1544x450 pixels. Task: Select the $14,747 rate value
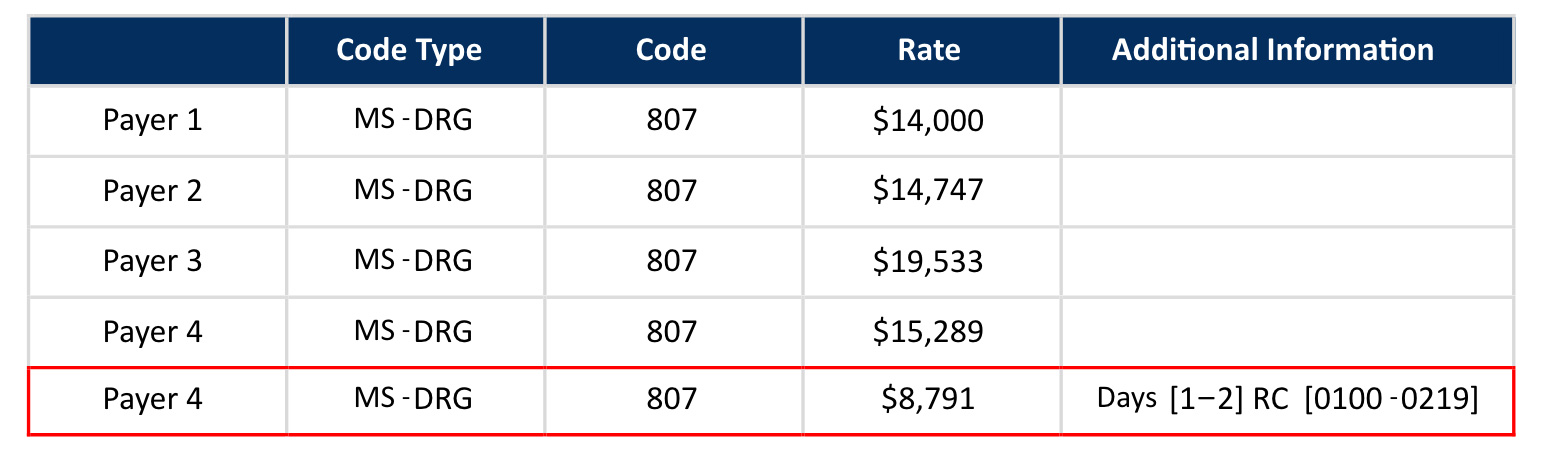(x=928, y=191)
